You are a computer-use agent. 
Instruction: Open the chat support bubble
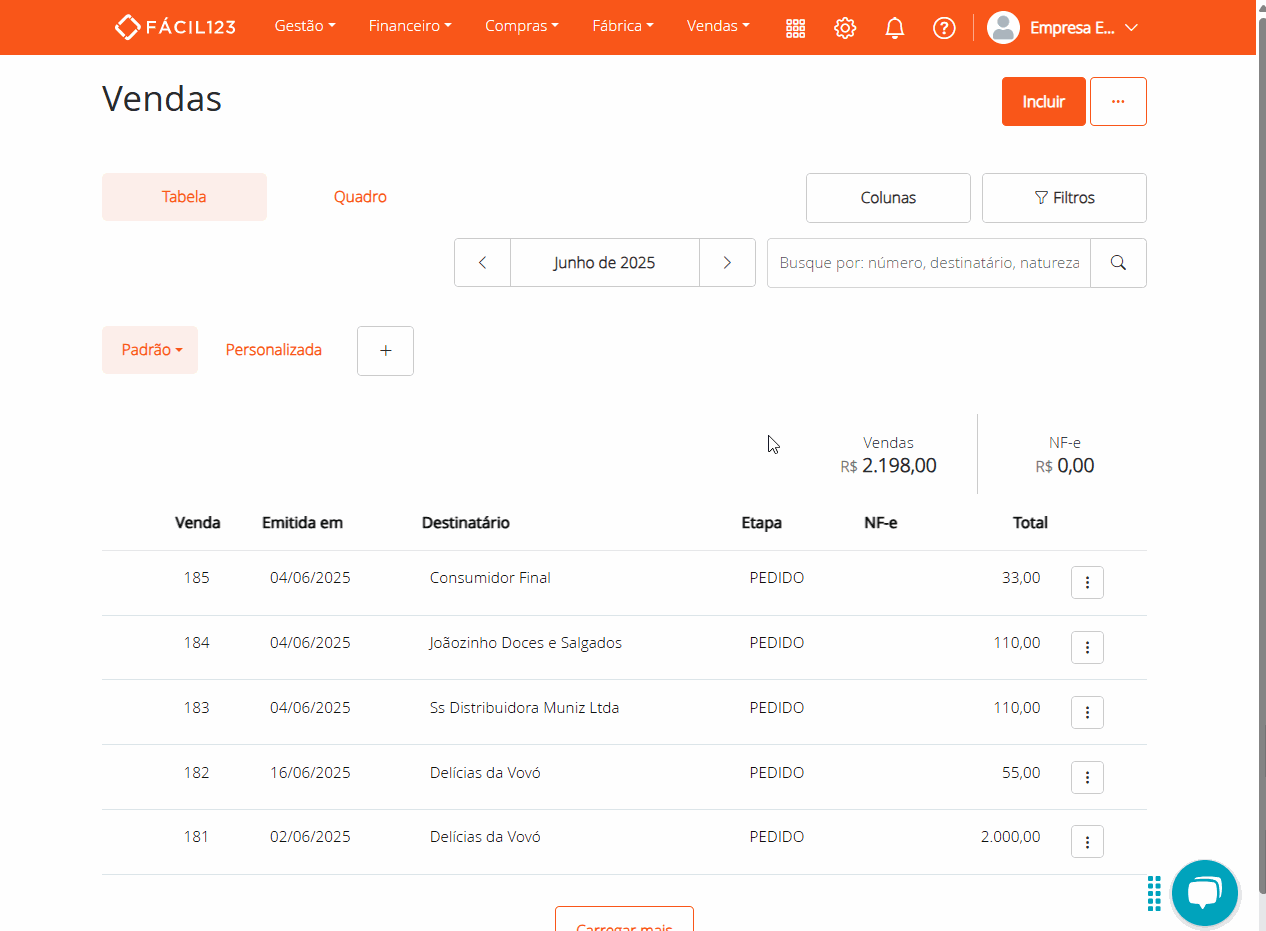coord(1205,893)
